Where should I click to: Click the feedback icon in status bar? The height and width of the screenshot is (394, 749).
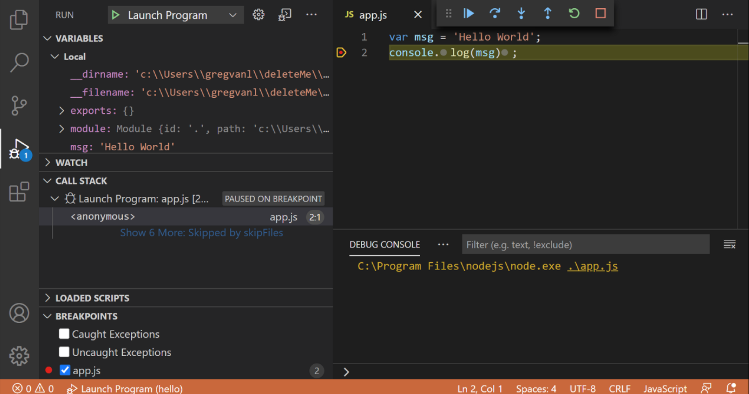[x=706, y=388]
